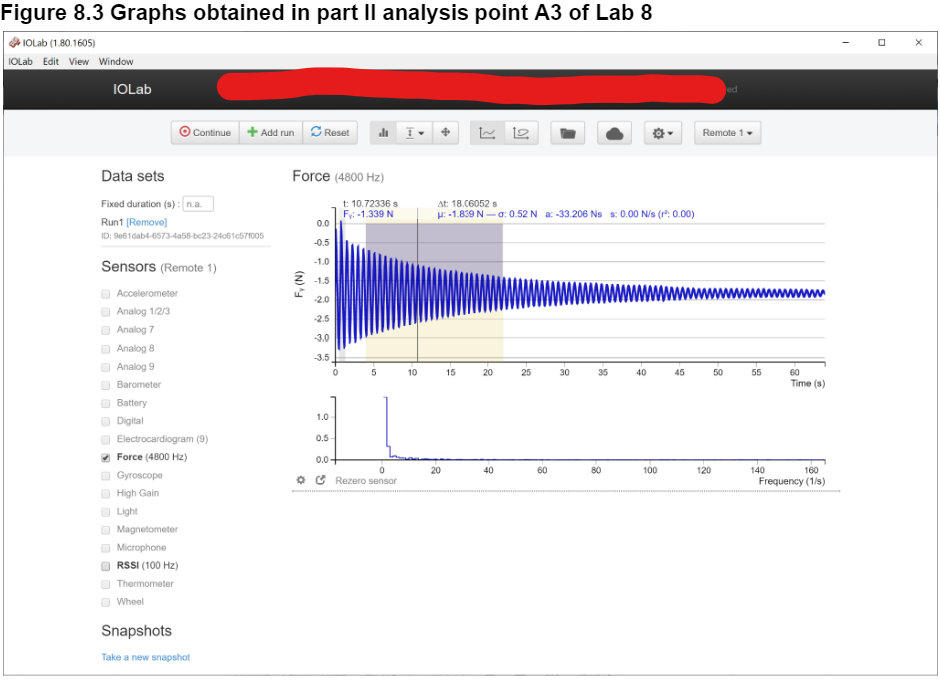Activate the crosshair pan tool

(x=445, y=132)
